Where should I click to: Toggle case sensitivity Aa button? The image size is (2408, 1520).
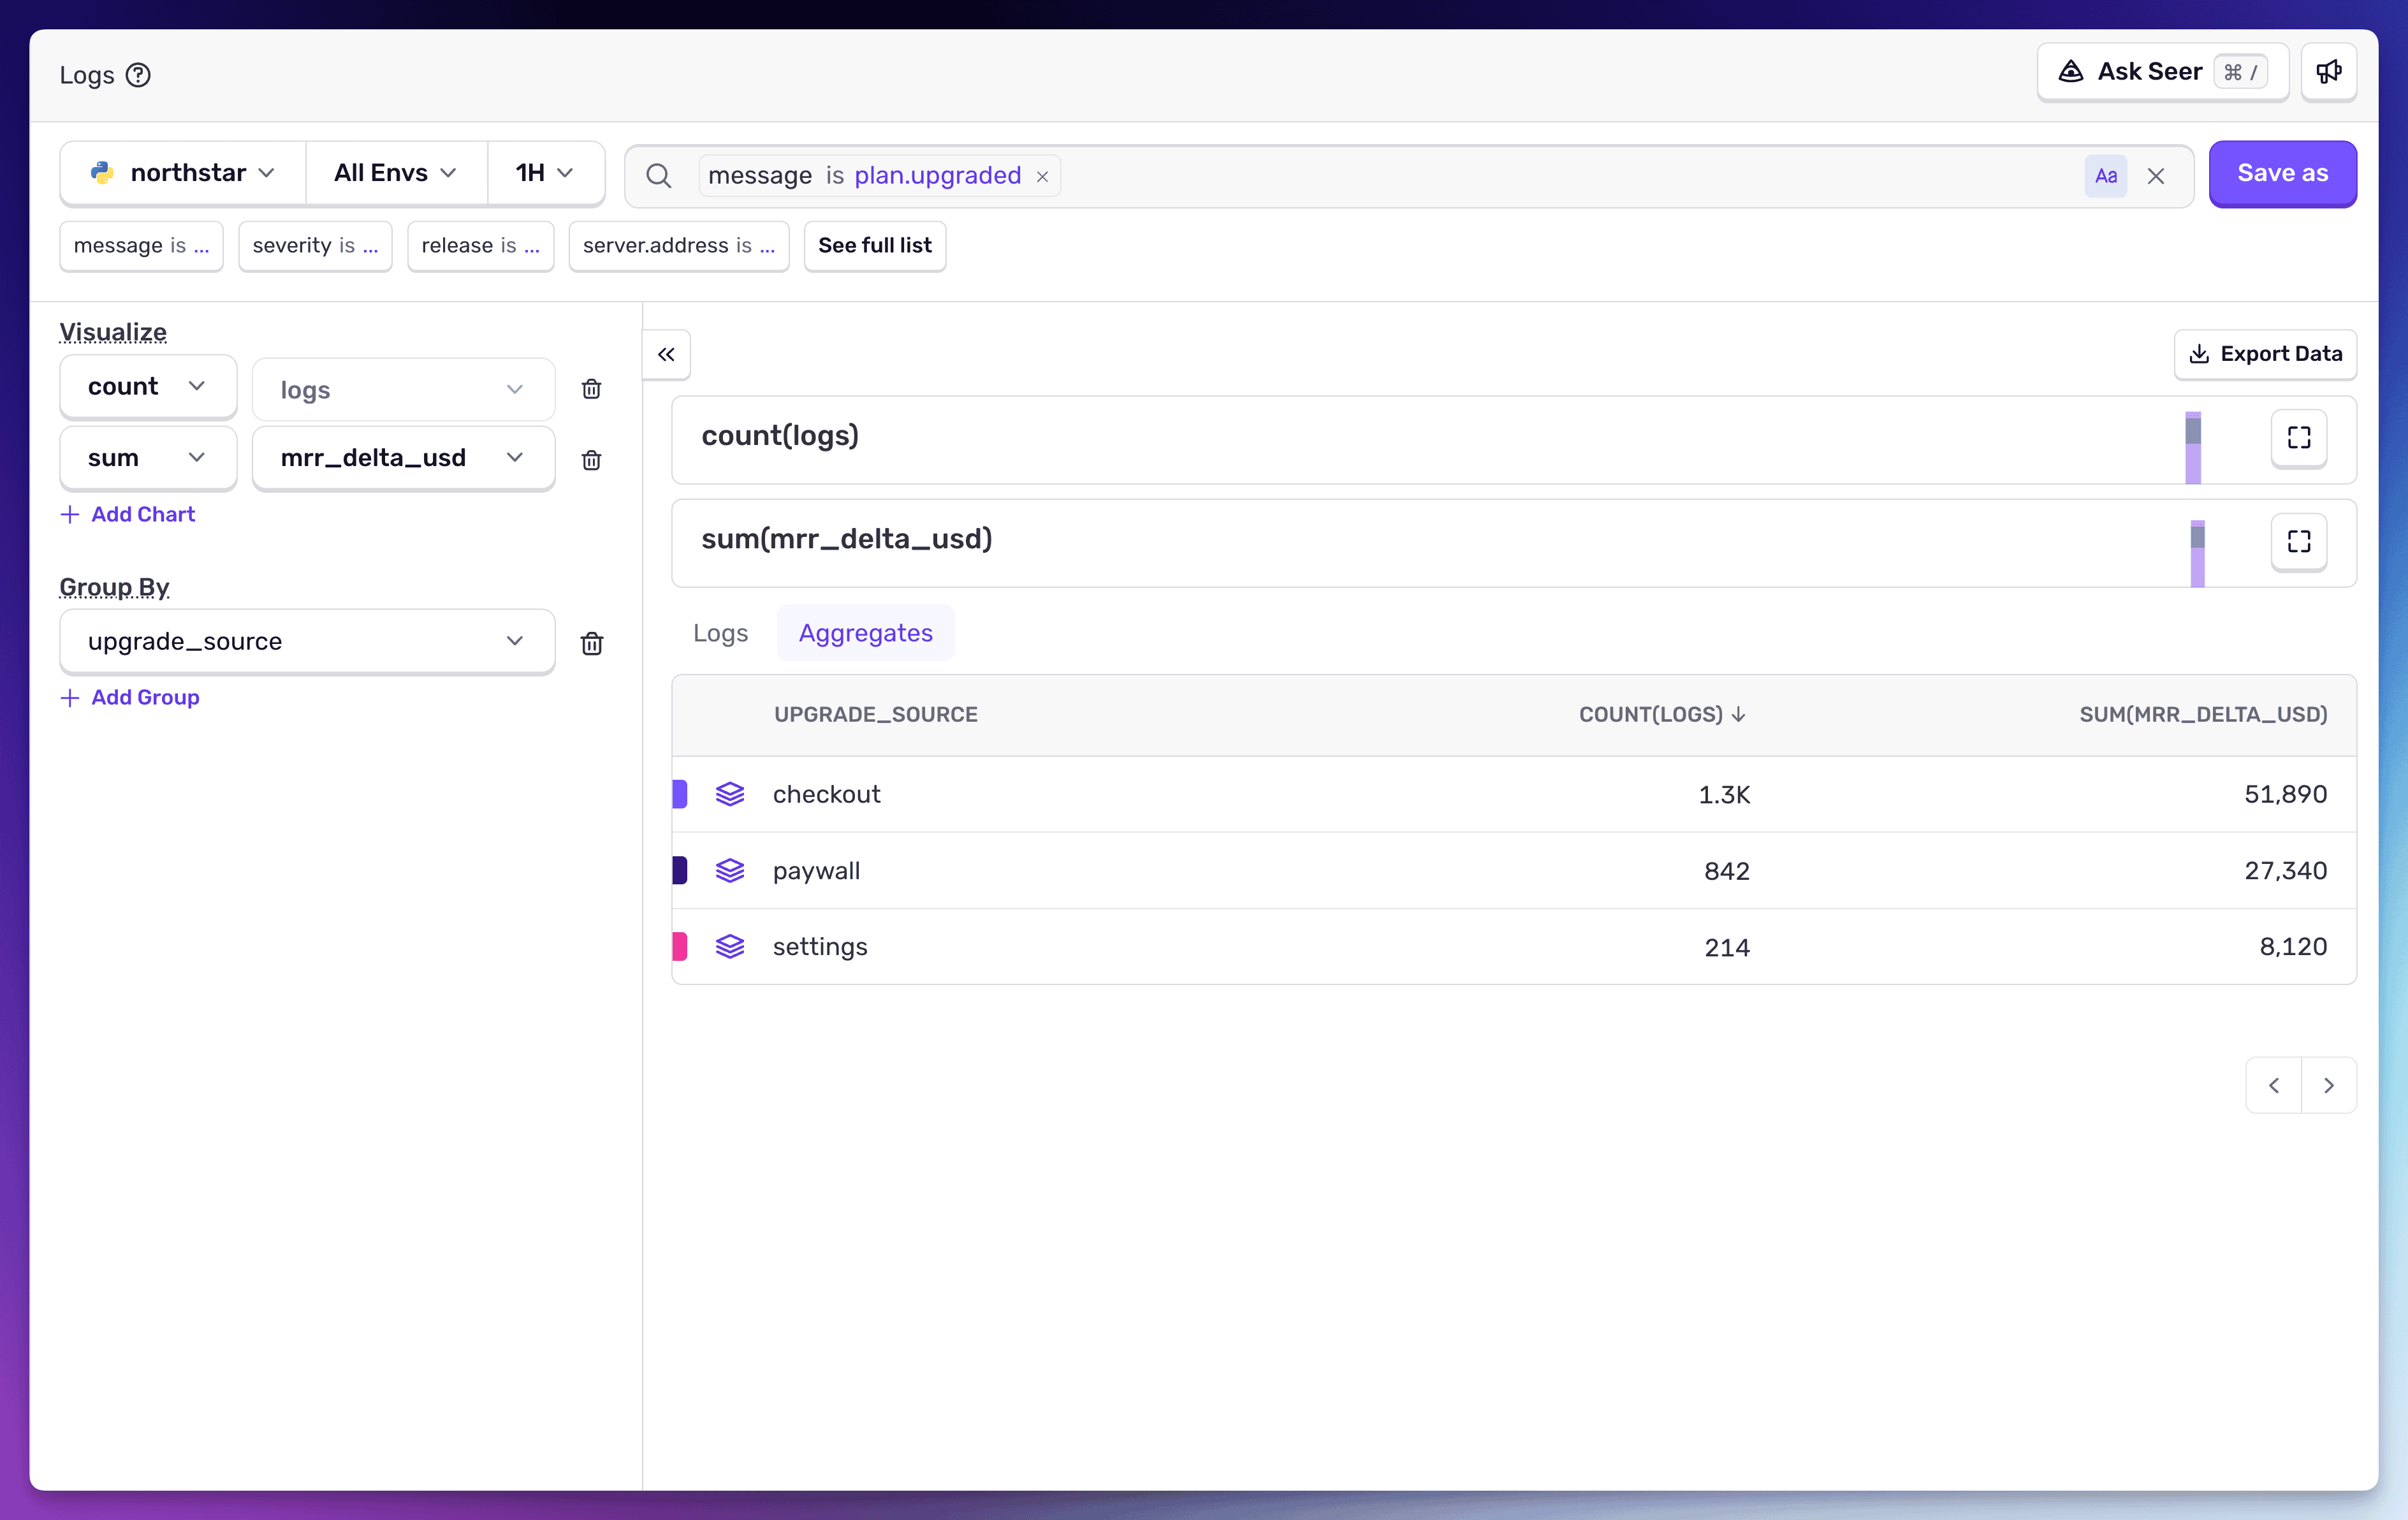point(2106,176)
